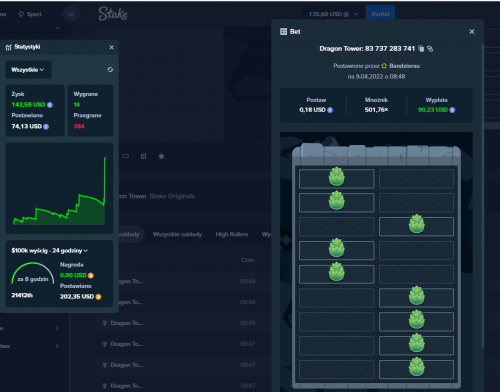Close the Statystyki panel
The height and width of the screenshot is (392, 500).
pos(111,47)
